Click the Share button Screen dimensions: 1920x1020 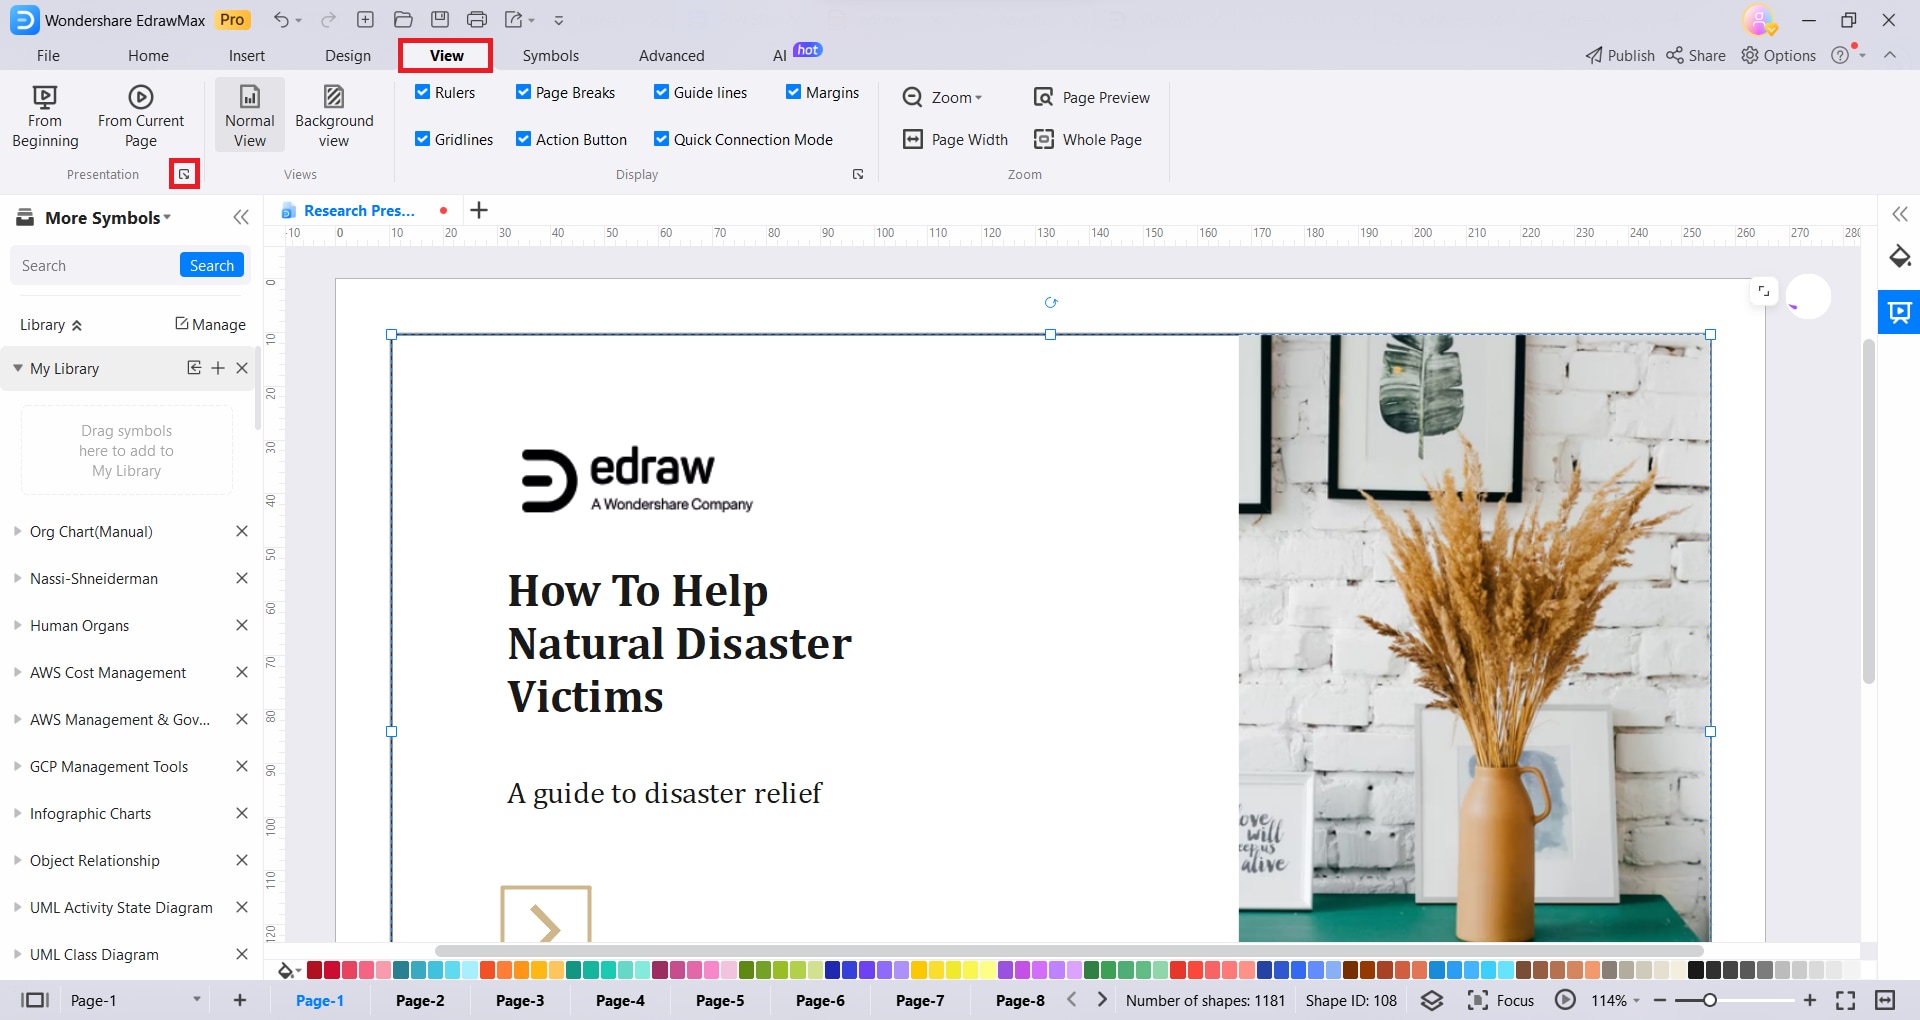1696,55
